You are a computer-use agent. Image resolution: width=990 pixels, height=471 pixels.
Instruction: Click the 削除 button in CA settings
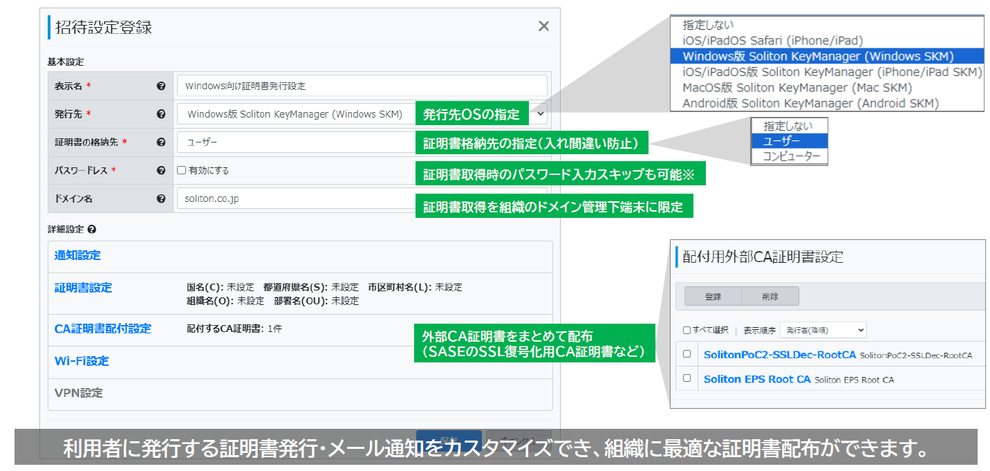[770, 296]
